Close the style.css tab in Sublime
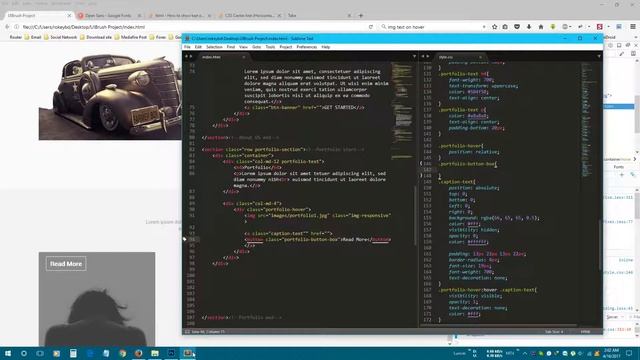The width and height of the screenshot is (640, 360). (480, 57)
